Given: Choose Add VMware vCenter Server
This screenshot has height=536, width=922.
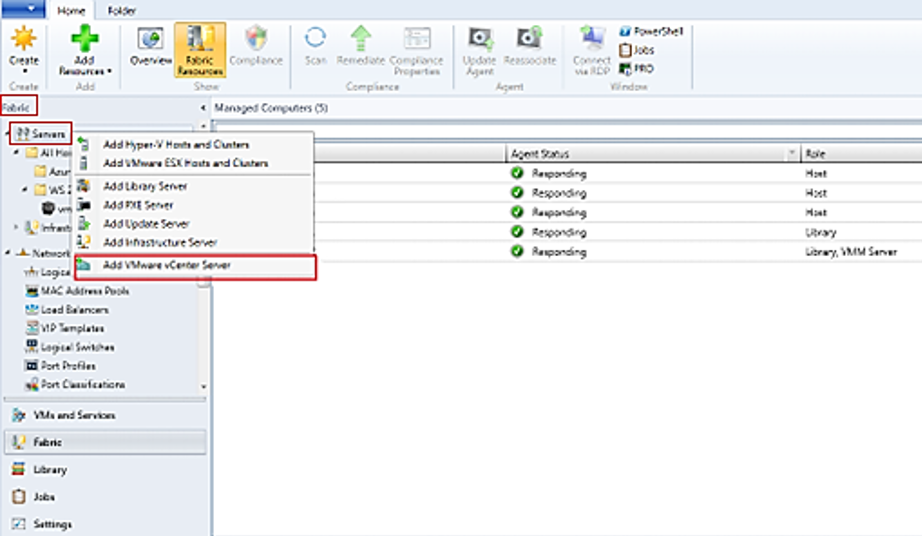Looking at the screenshot, I should pos(166,266).
